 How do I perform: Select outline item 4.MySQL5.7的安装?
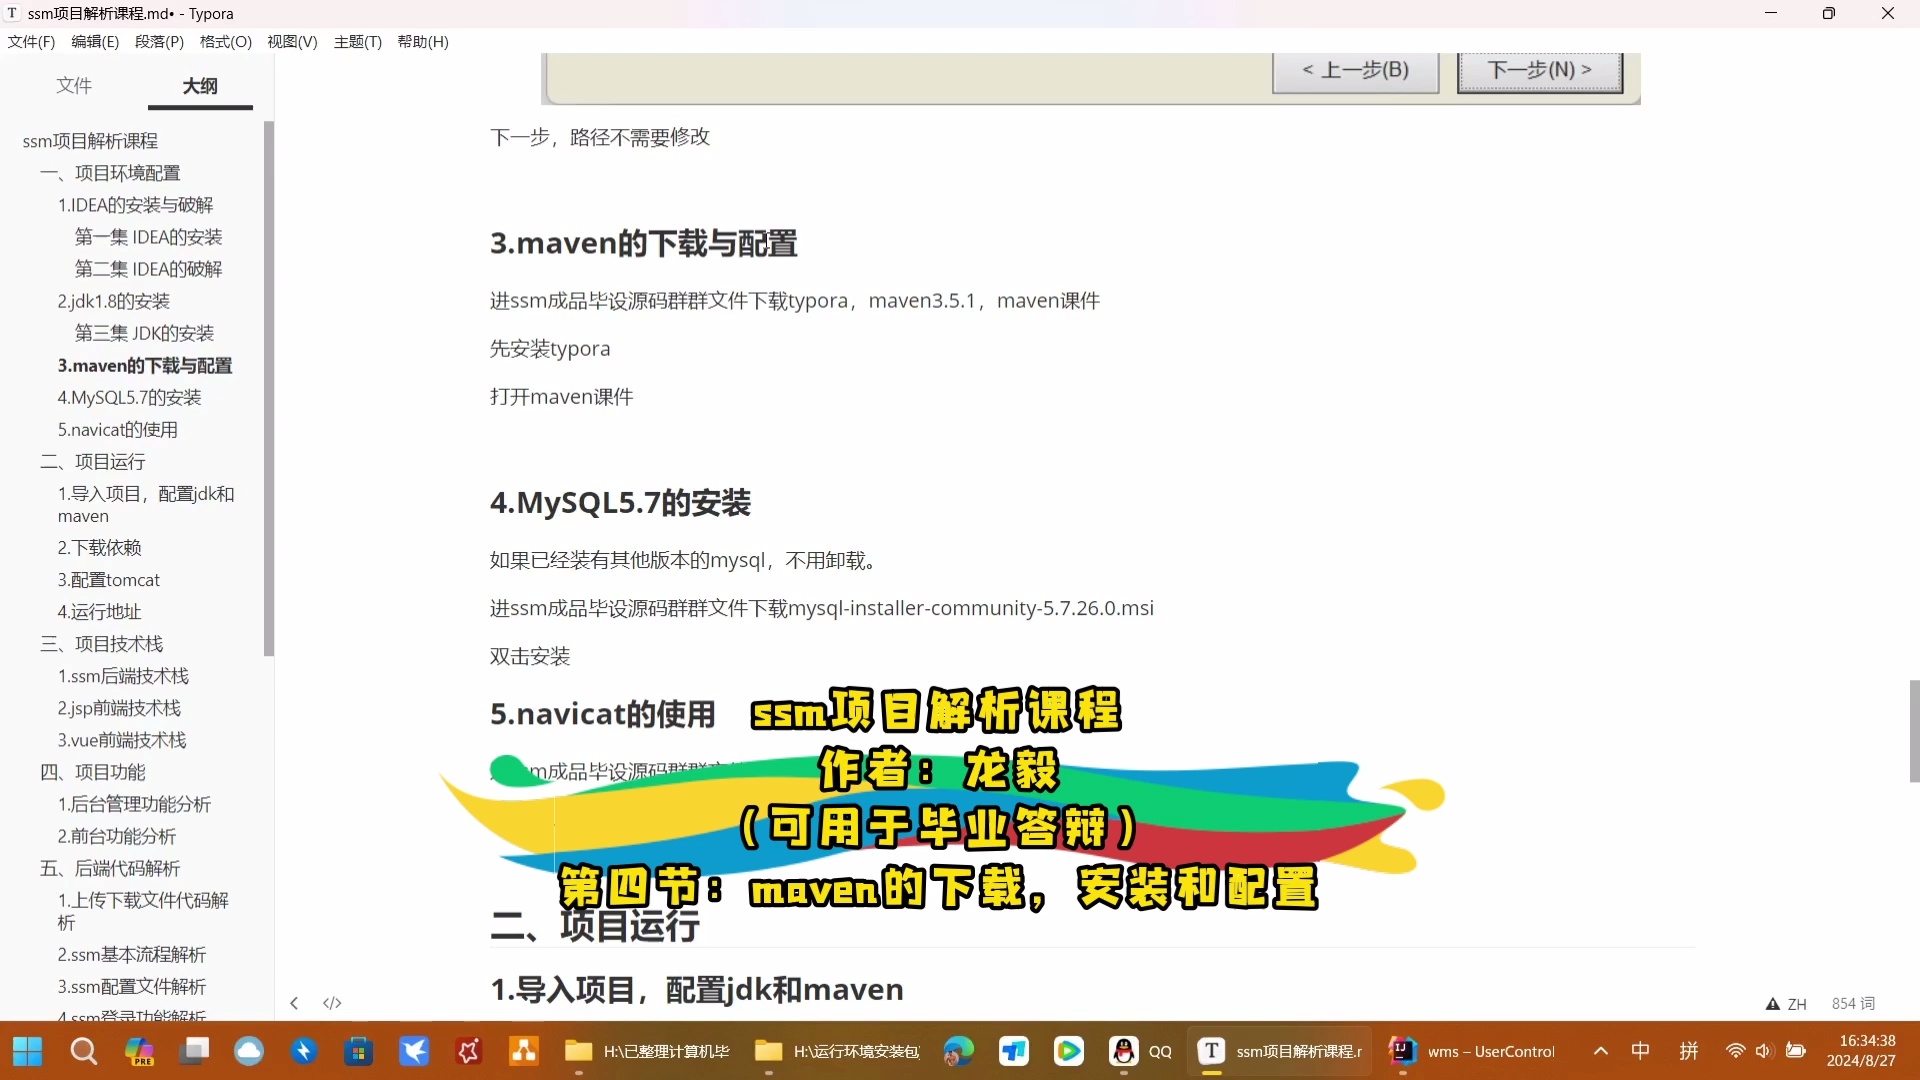tap(129, 397)
